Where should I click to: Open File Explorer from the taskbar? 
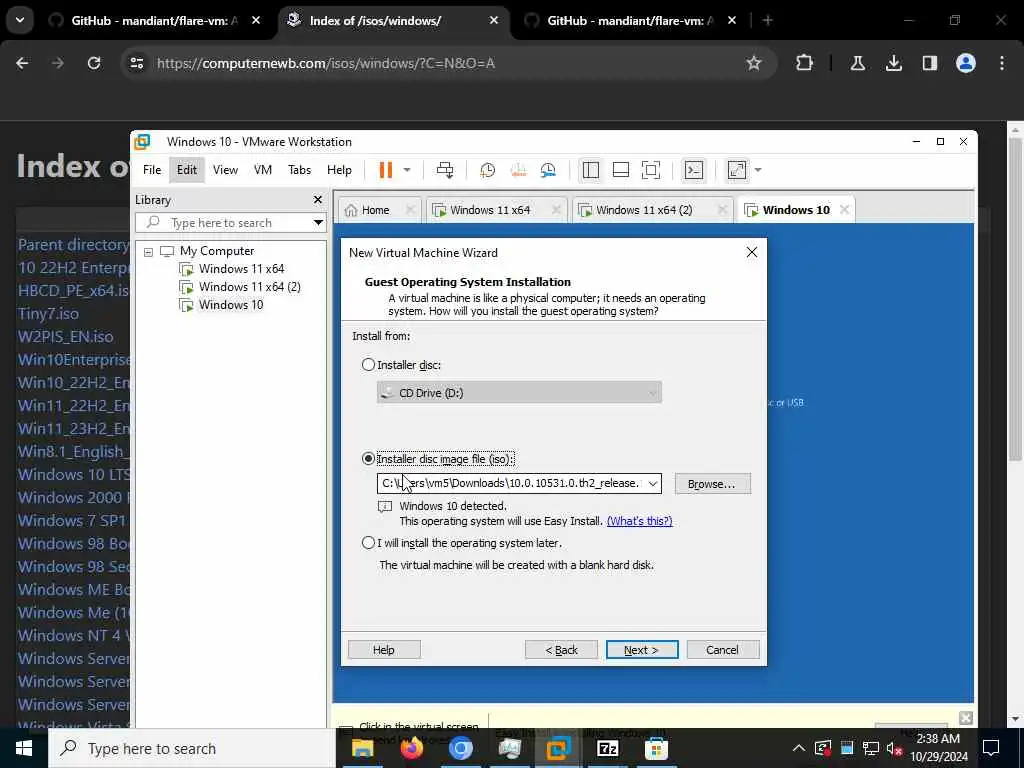click(362, 748)
